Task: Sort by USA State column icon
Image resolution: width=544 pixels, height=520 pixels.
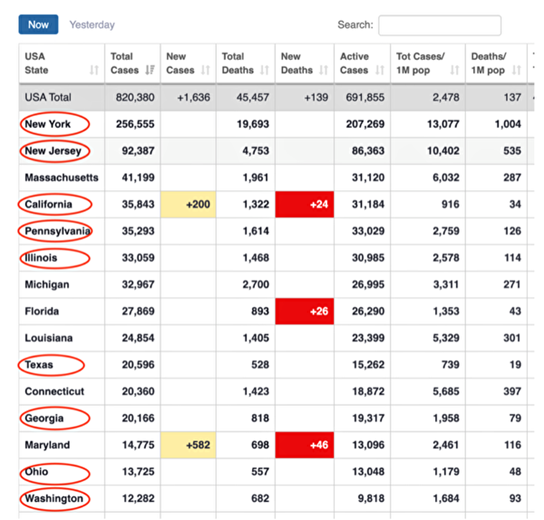Action: point(94,70)
